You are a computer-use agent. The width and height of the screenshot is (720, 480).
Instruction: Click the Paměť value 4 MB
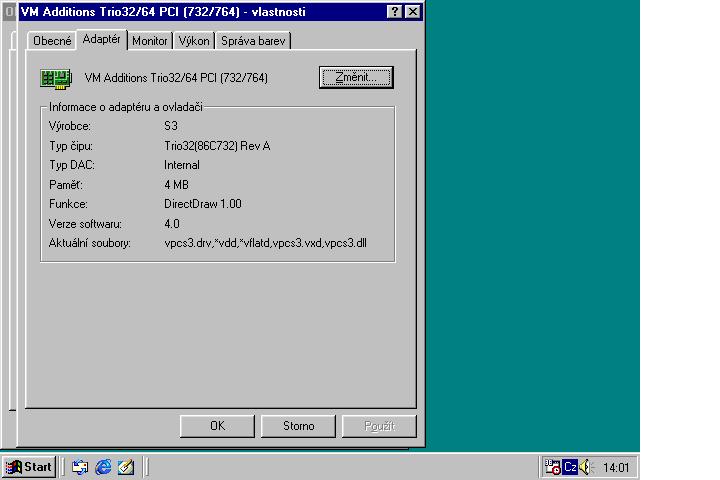[x=176, y=185]
